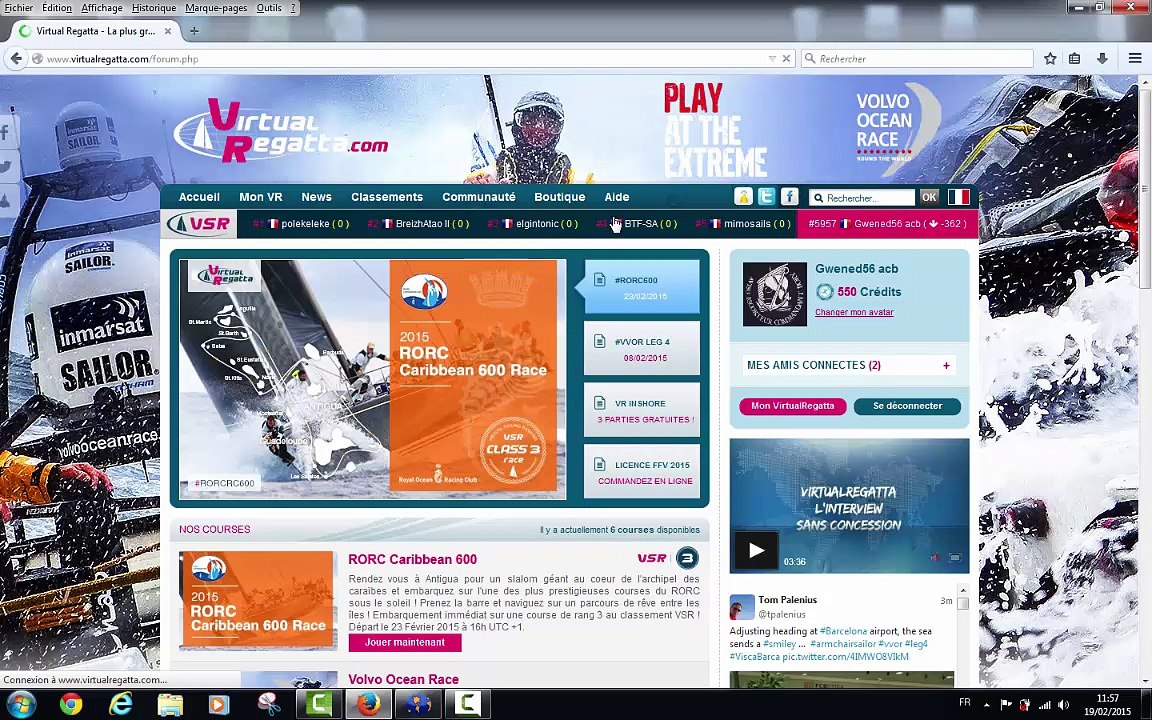Image resolution: width=1152 pixels, height=720 pixels.
Task: Click the VSR logo in ranking bar
Action: click(x=199, y=224)
